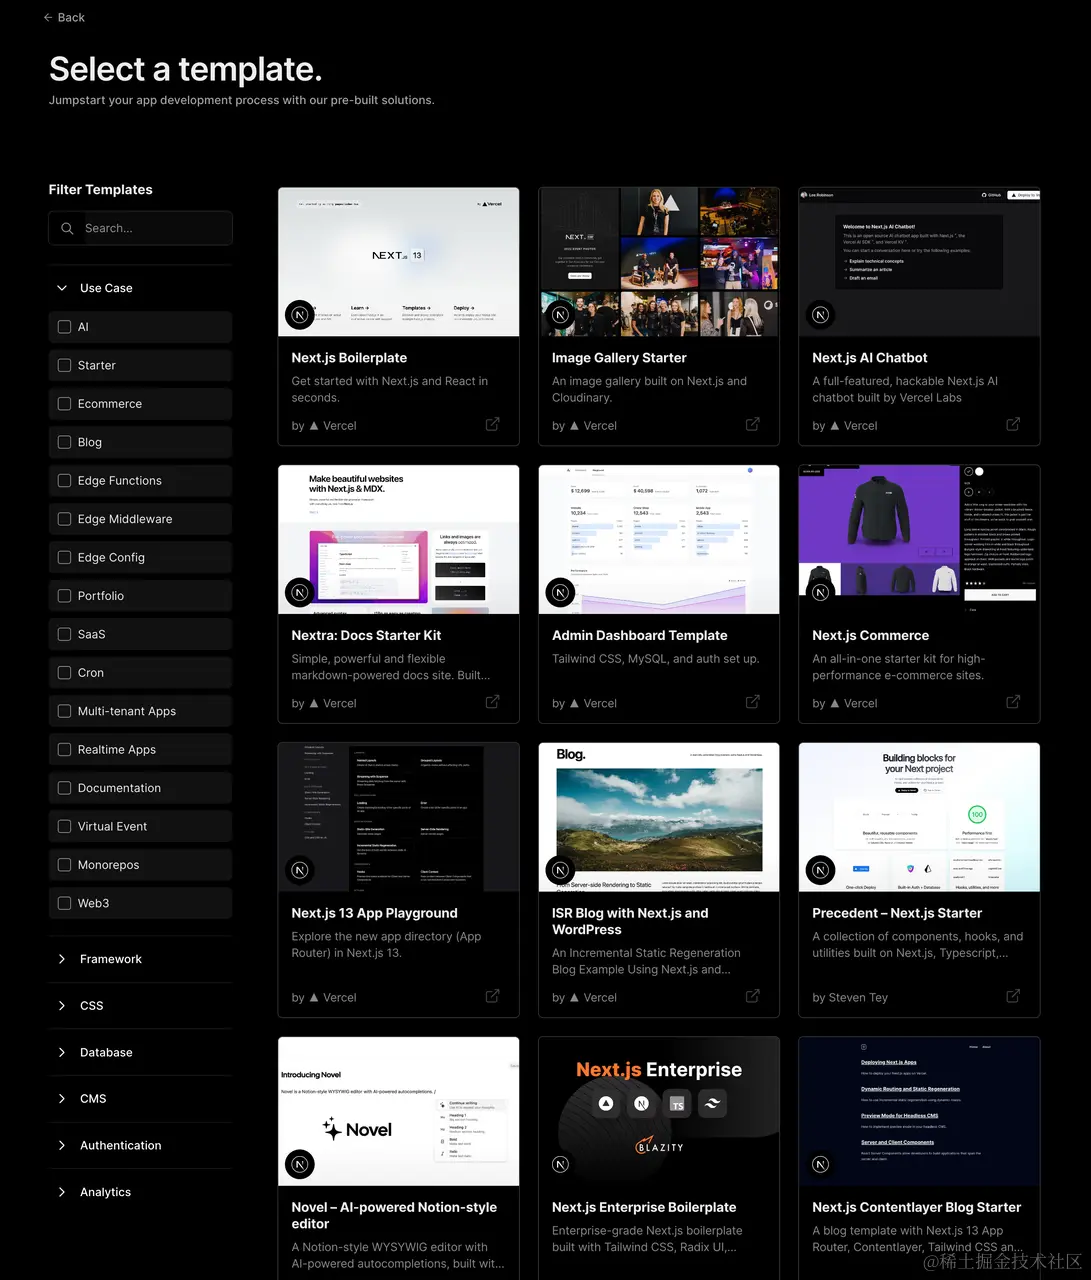The width and height of the screenshot is (1091, 1280).
Task: Focus the template Search field
Action: tap(140, 228)
